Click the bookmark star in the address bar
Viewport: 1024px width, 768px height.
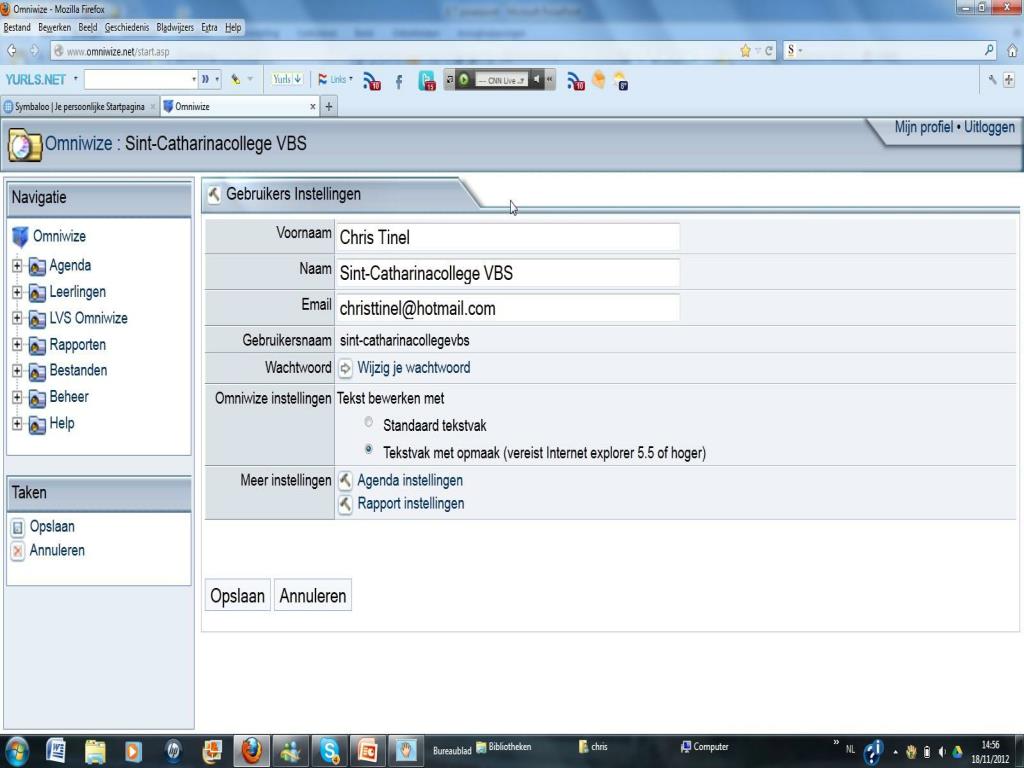click(745, 51)
